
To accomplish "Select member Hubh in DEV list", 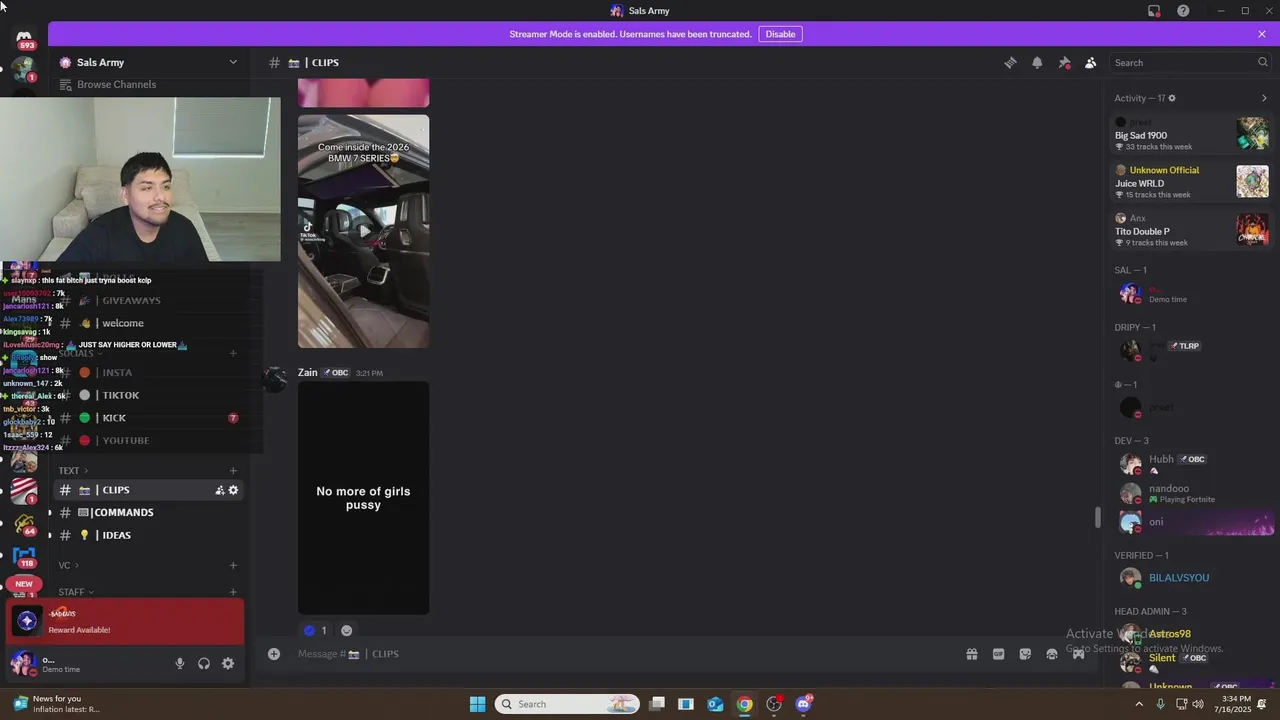I will pos(1191,464).
